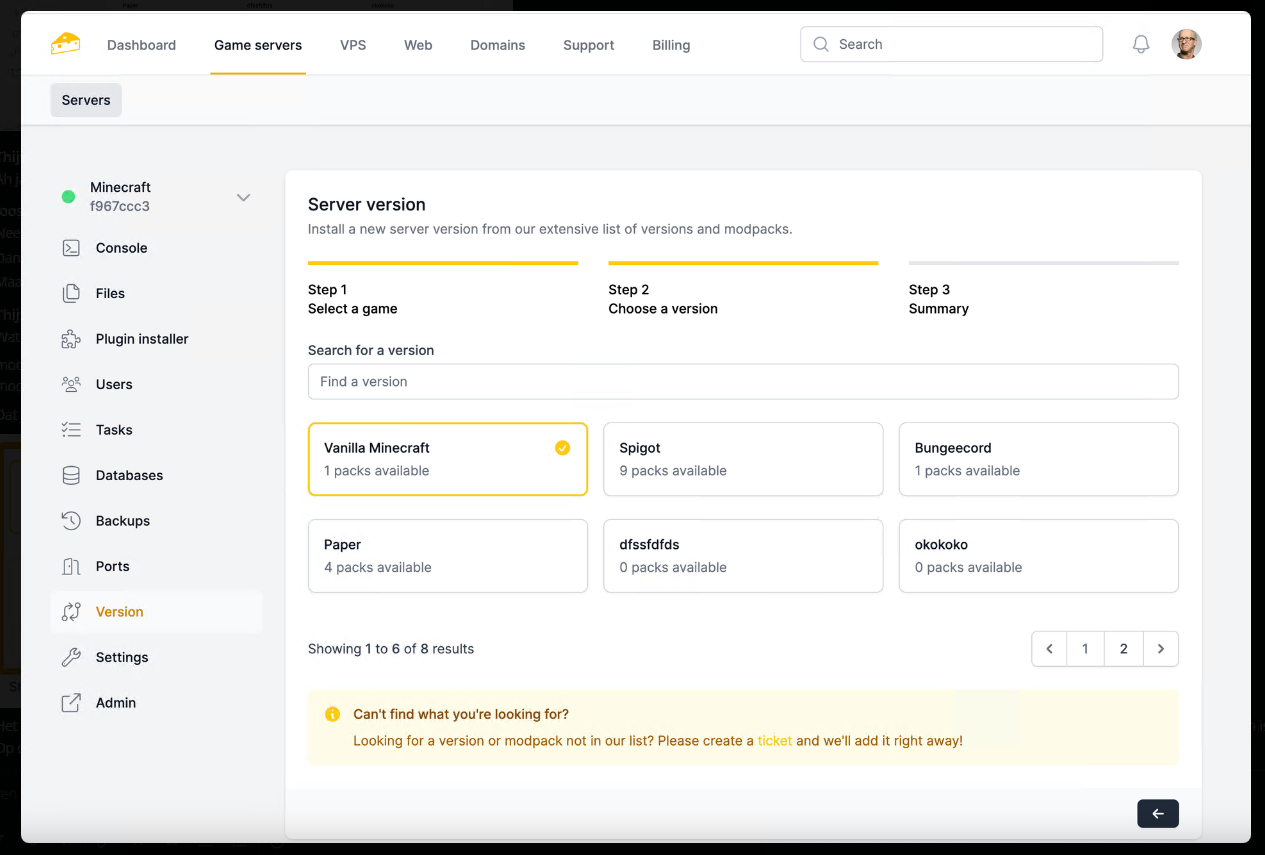This screenshot has width=1265, height=855.
Task: Open Files via the documents icon
Action: pyautogui.click(x=71, y=293)
